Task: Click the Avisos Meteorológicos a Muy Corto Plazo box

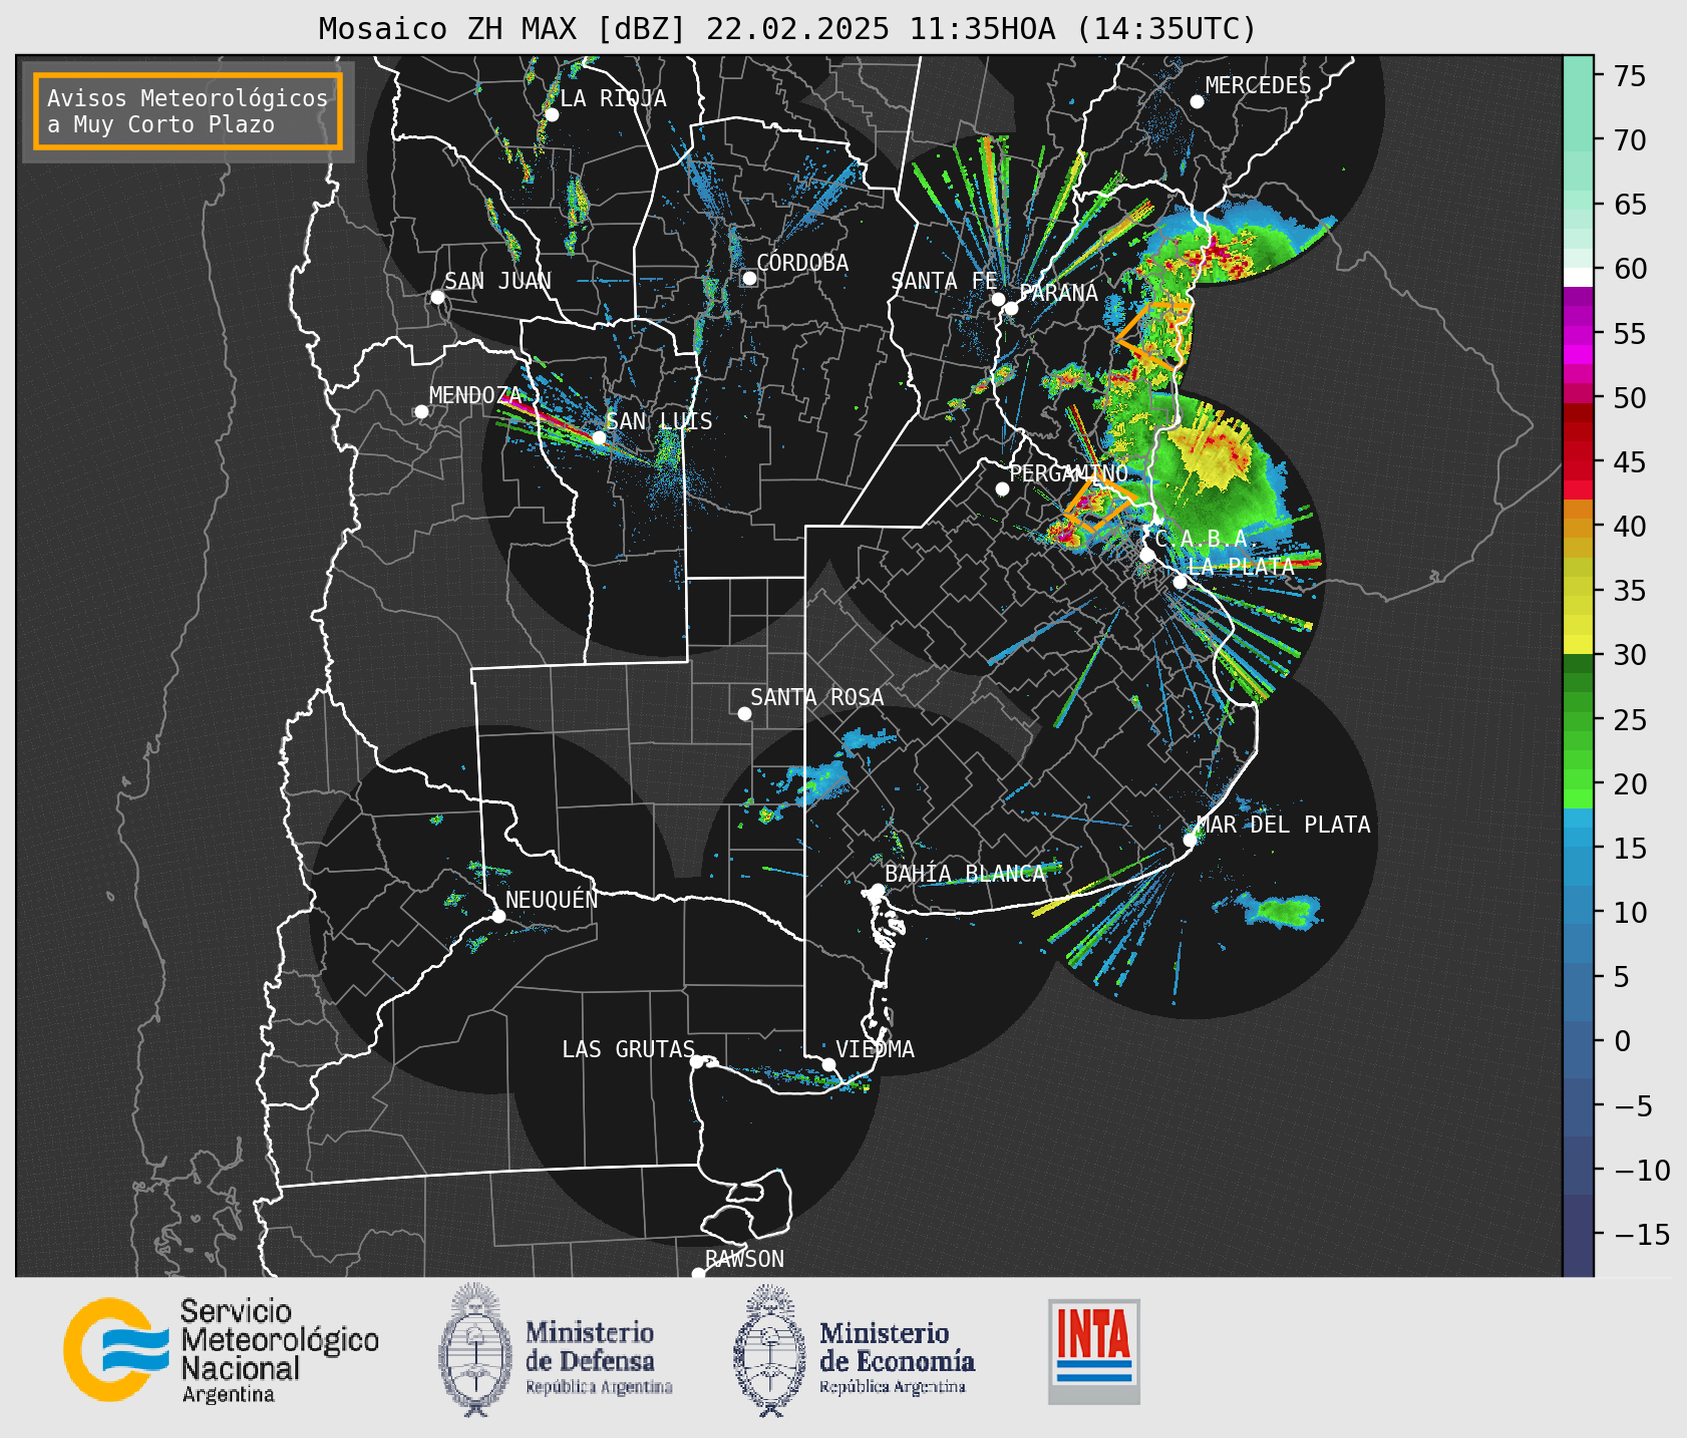Action: pyautogui.click(x=188, y=111)
